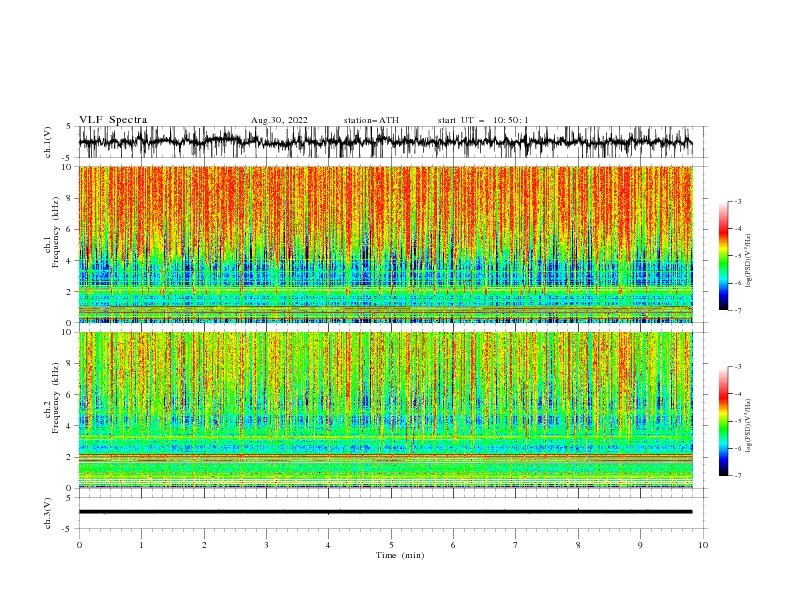Click the time axis tick label "4"
This screenshot has height=612, width=792.
[328, 545]
